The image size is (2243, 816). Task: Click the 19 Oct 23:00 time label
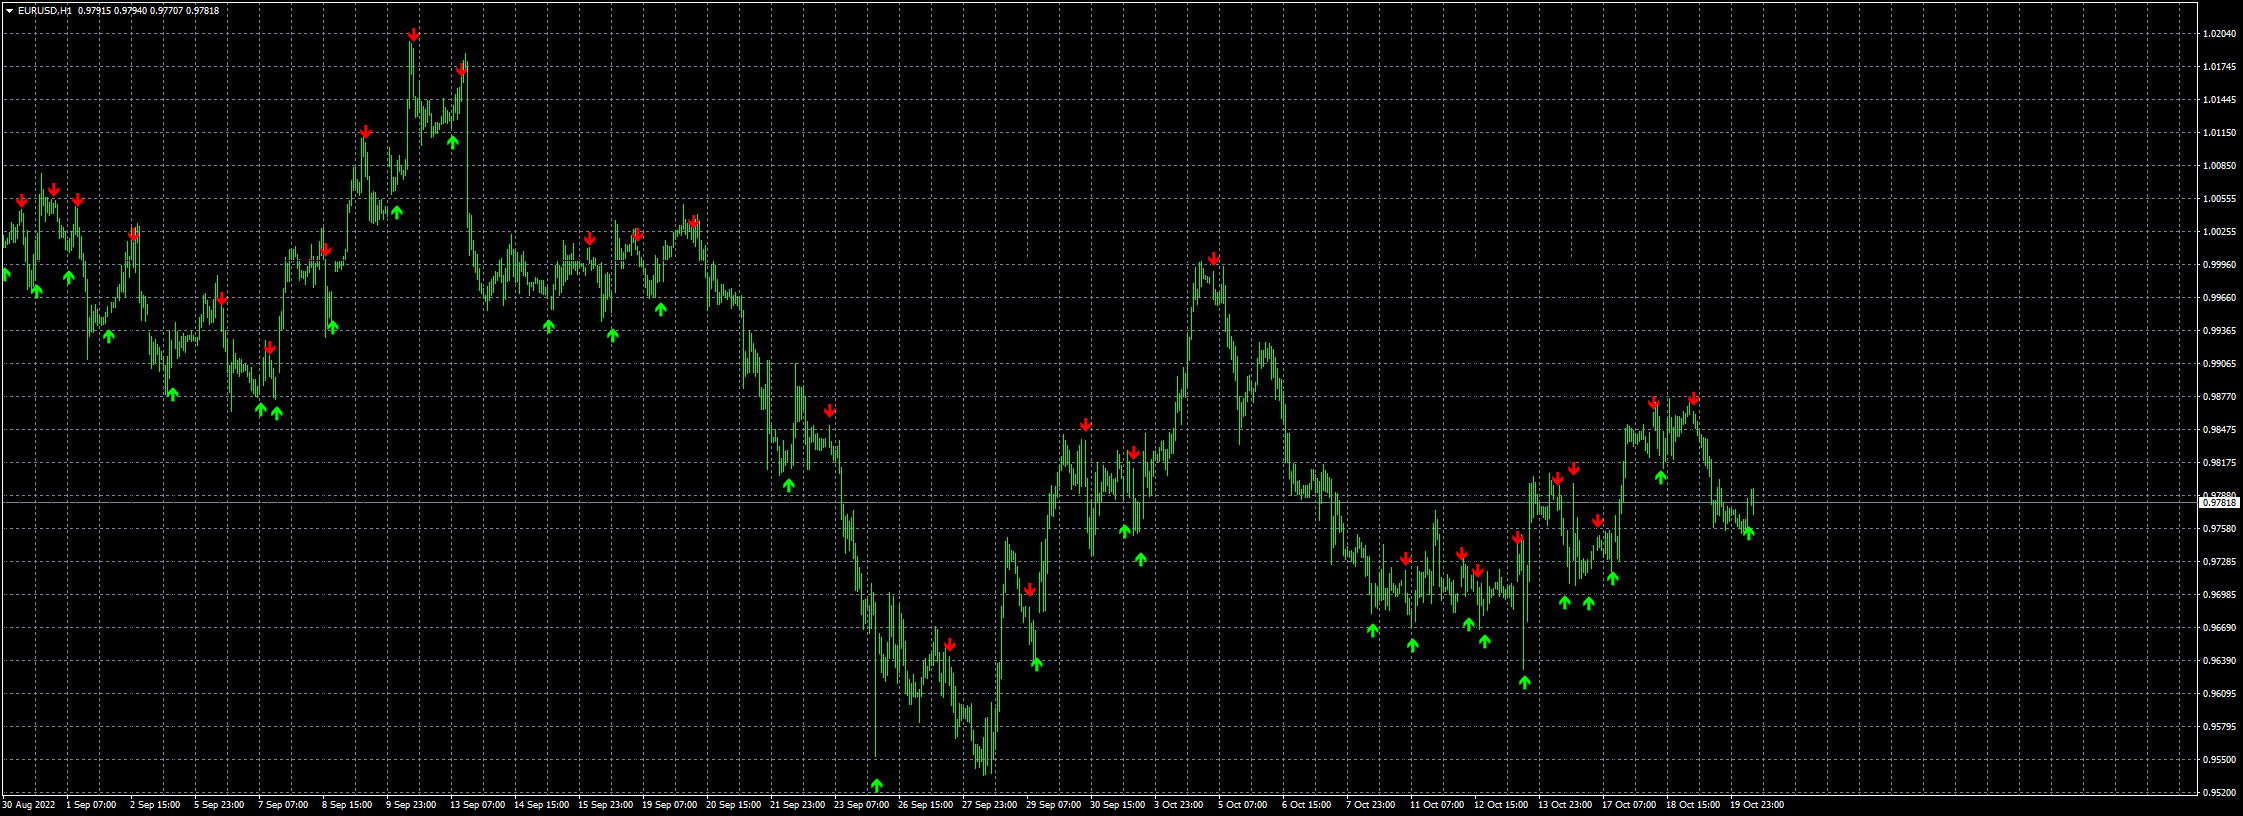click(x=1757, y=805)
